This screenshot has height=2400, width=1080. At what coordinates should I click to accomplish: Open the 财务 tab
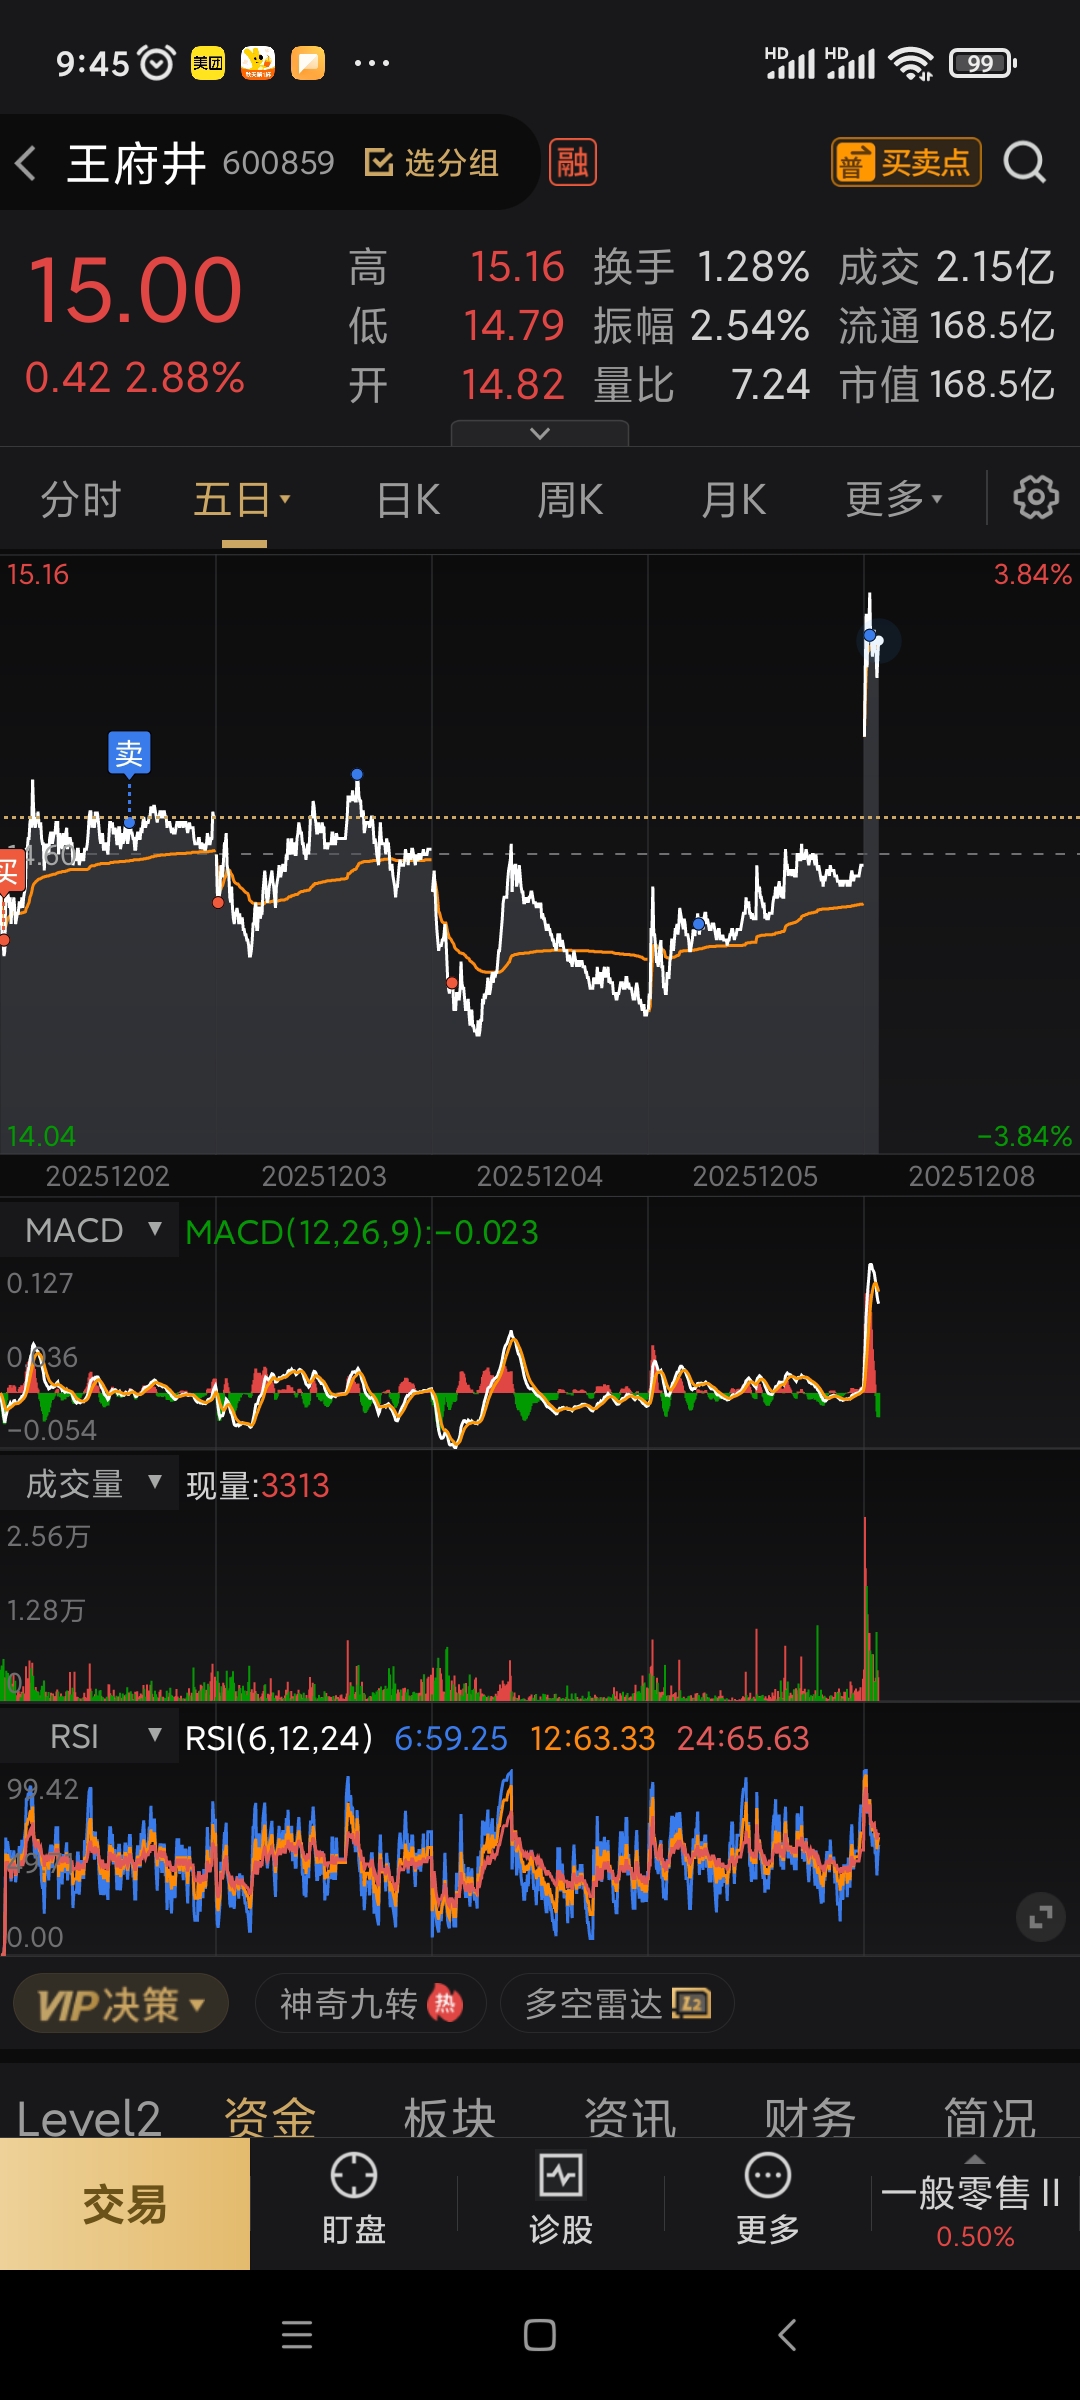pyautogui.click(x=810, y=2118)
